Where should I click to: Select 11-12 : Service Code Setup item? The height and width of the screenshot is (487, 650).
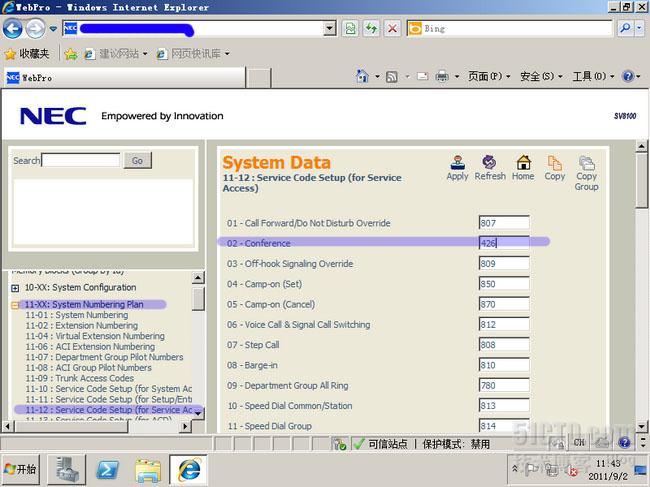click(109, 409)
